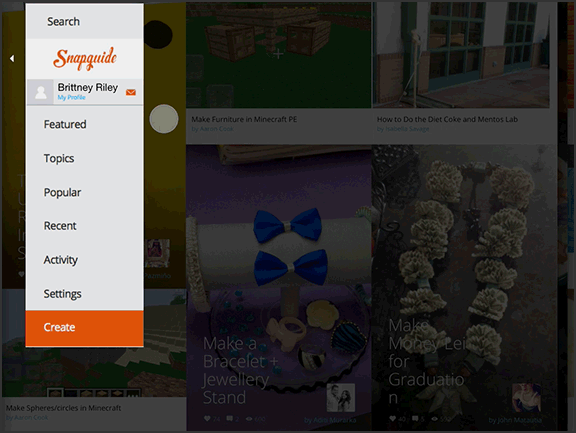The width and height of the screenshot is (576, 433).
Task: Open My Profile link
Action: (71, 97)
